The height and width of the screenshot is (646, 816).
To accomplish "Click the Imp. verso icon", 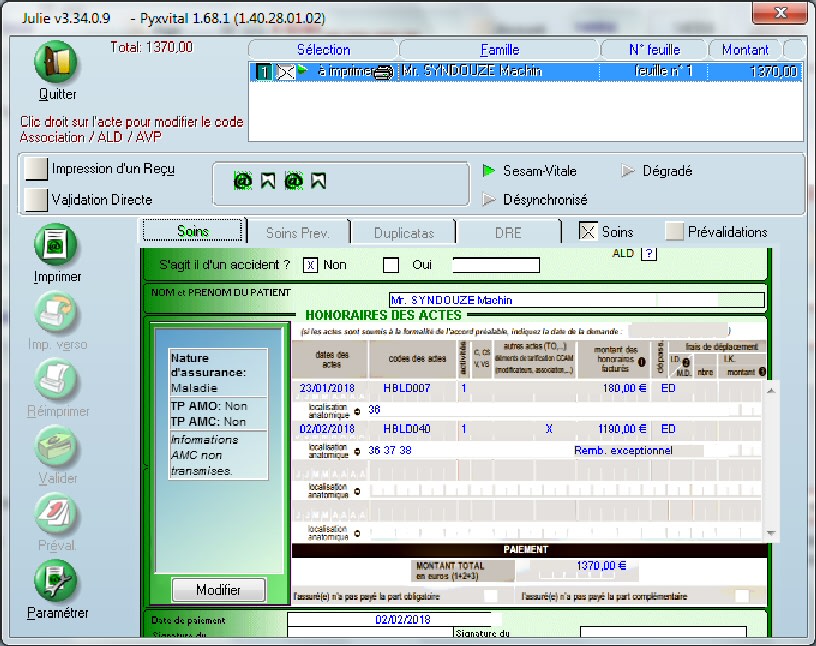I will pyautogui.click(x=56, y=312).
